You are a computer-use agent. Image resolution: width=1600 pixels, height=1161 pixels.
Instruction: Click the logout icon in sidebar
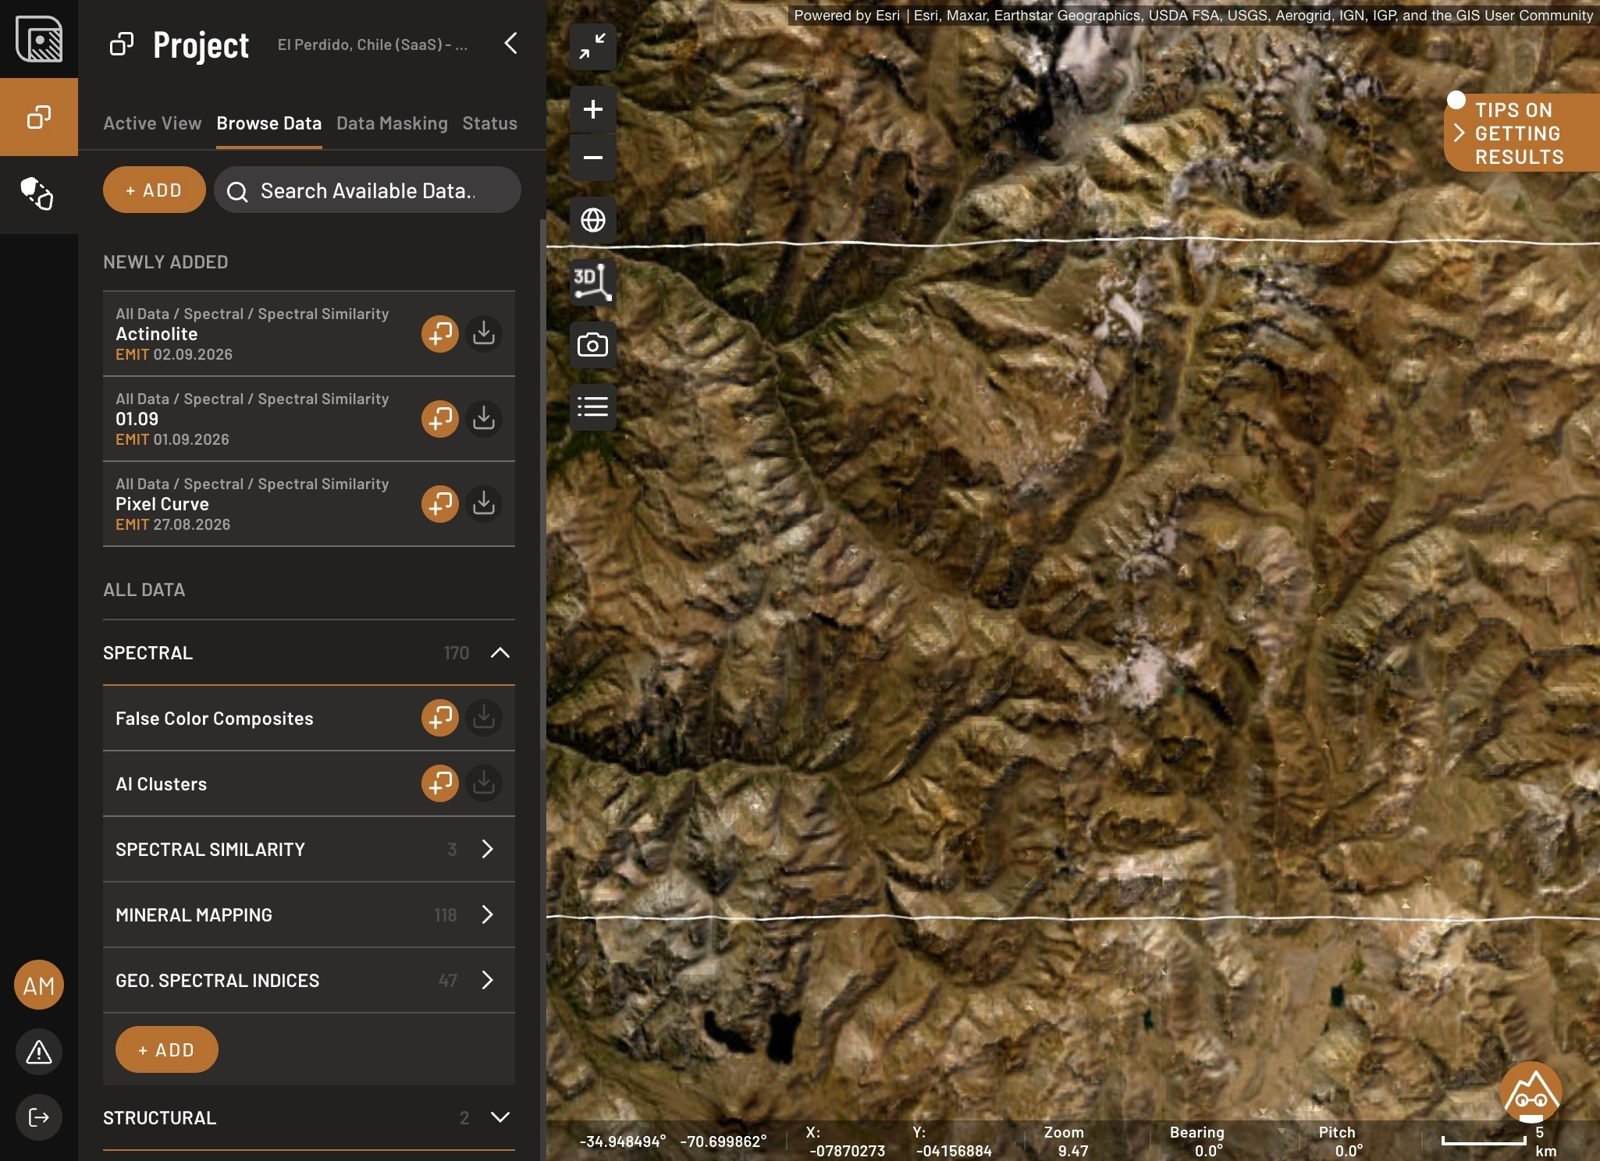(39, 1117)
